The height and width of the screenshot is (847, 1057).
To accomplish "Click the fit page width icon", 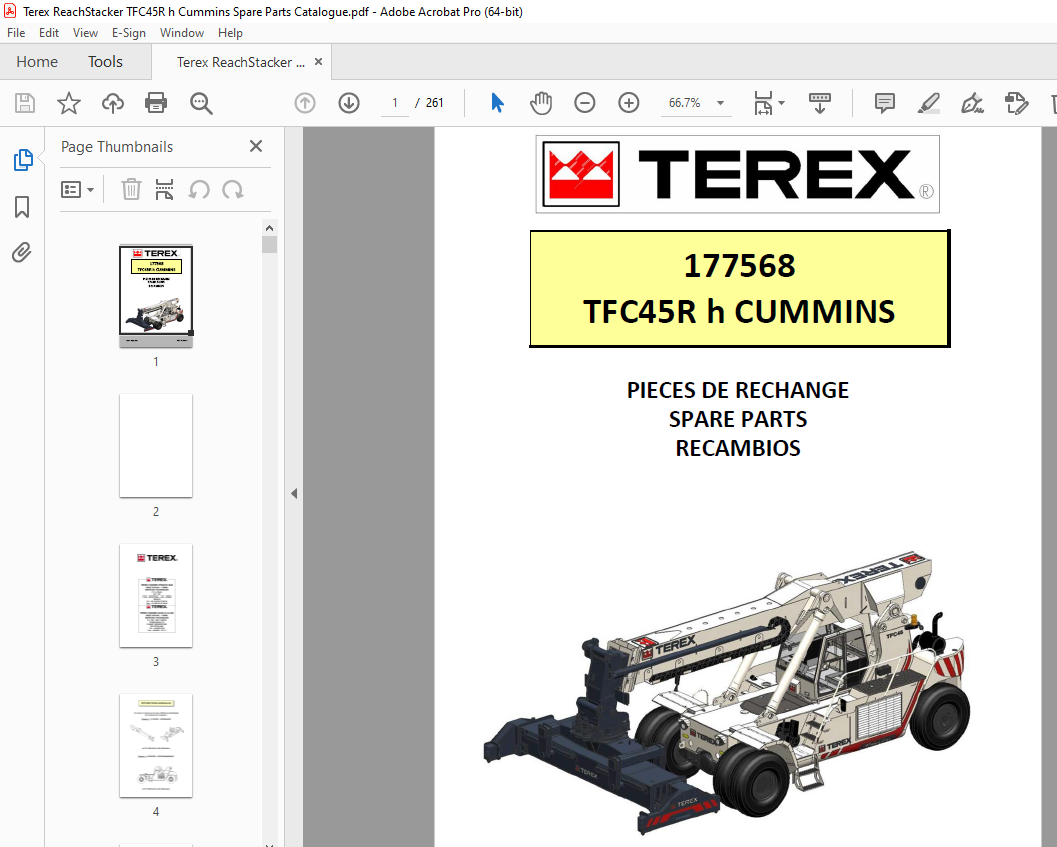I will point(763,103).
